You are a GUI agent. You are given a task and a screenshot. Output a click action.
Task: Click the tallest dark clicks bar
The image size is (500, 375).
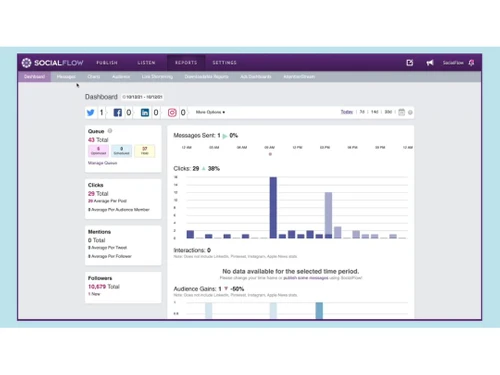click(x=273, y=207)
